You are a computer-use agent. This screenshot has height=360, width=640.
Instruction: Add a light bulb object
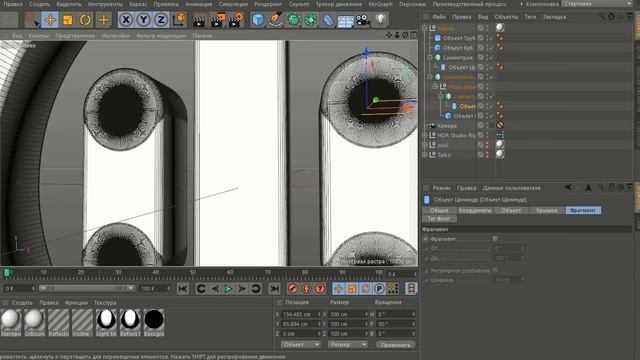point(380,19)
